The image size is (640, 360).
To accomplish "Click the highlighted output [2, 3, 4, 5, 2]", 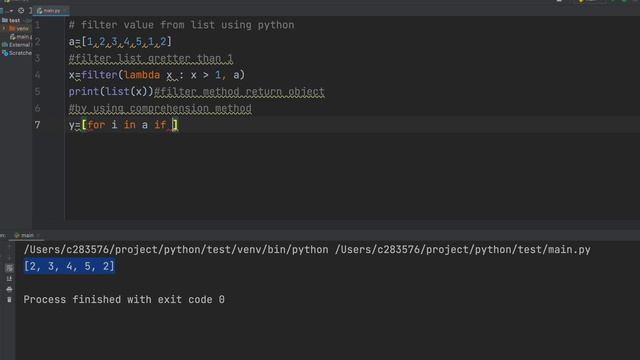I will pos(69,267).
